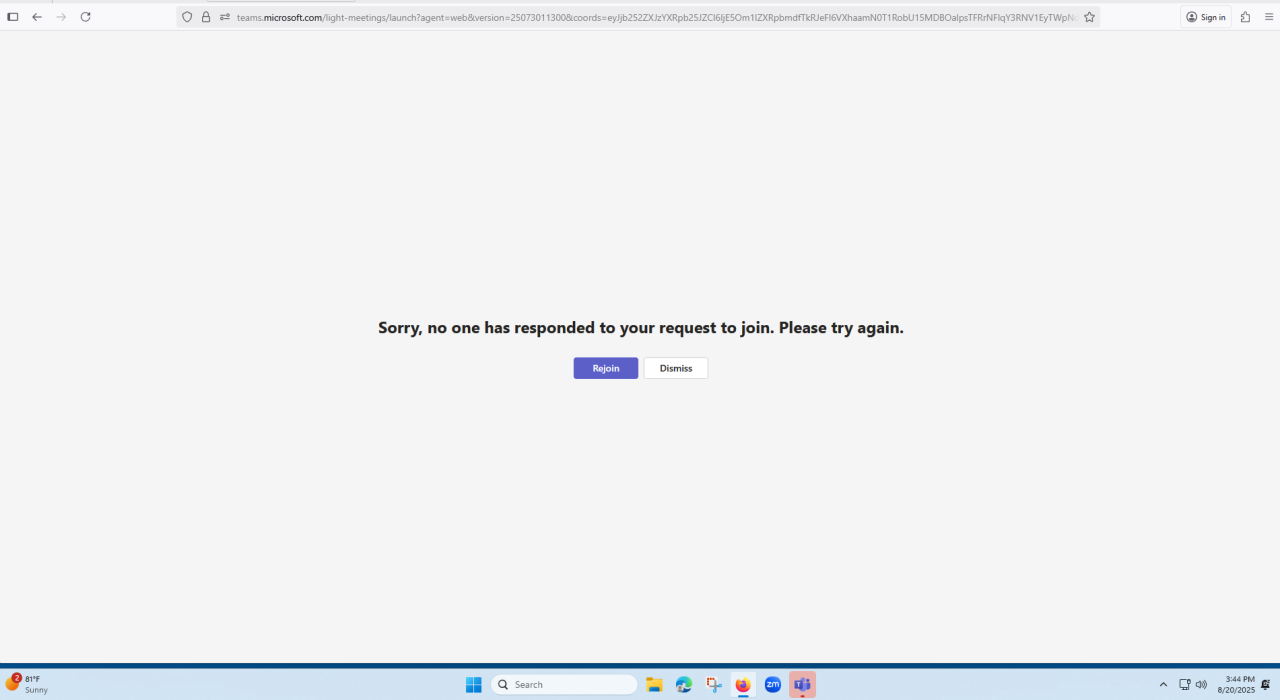Bookmark this page with star icon
The width and height of the screenshot is (1280, 700).
(1089, 17)
